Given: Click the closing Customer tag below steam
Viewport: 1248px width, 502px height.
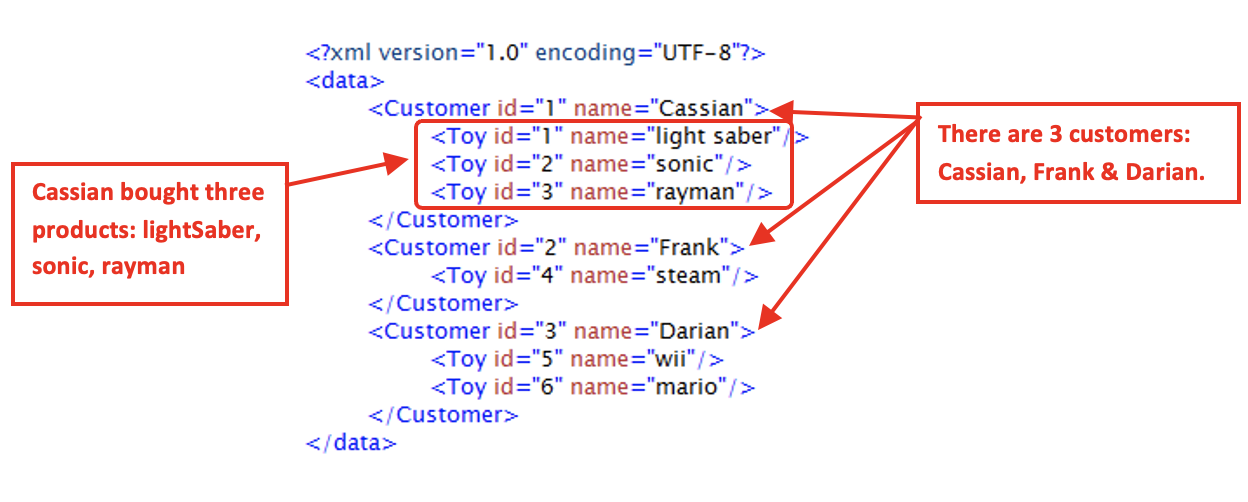Looking at the screenshot, I should coord(443,303).
